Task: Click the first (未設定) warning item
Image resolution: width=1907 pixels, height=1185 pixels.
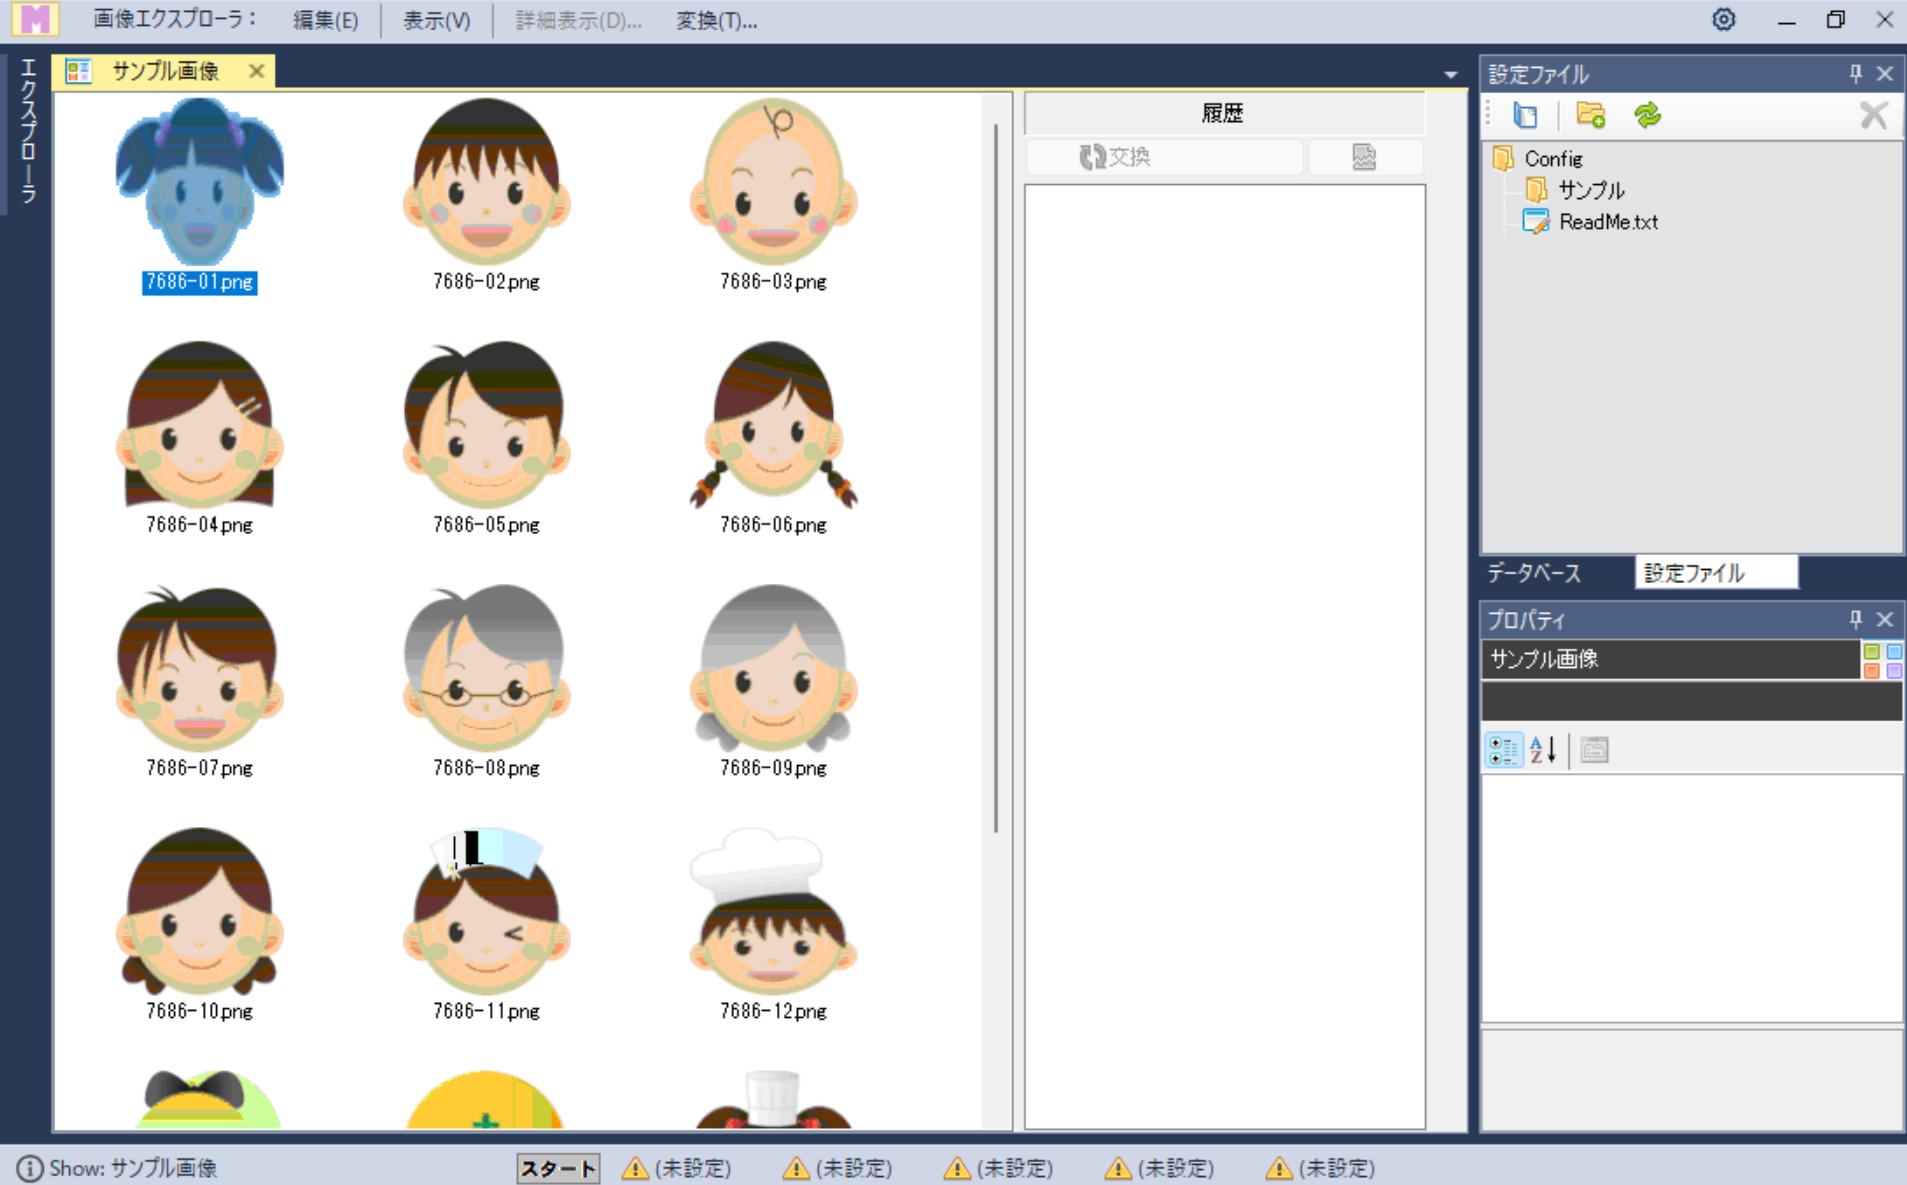Action: point(677,1168)
